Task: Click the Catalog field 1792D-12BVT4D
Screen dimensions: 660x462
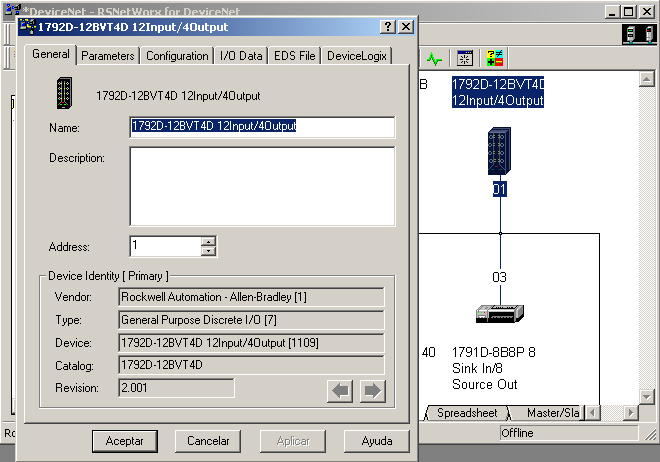Action: tap(251, 365)
